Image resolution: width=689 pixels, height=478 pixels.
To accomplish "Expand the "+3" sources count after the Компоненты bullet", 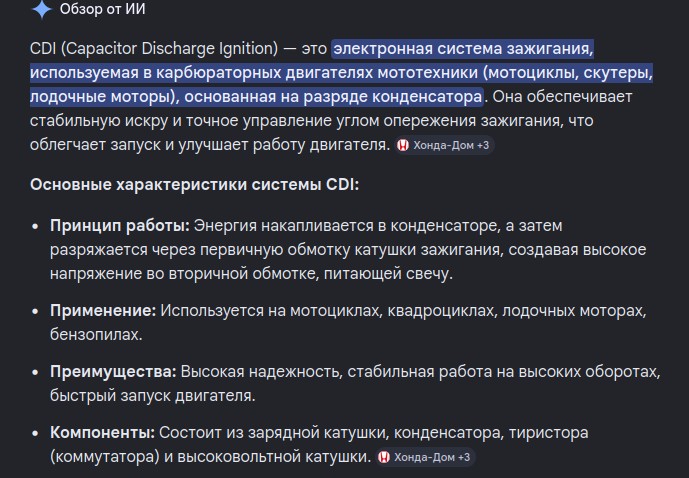I will [462, 458].
